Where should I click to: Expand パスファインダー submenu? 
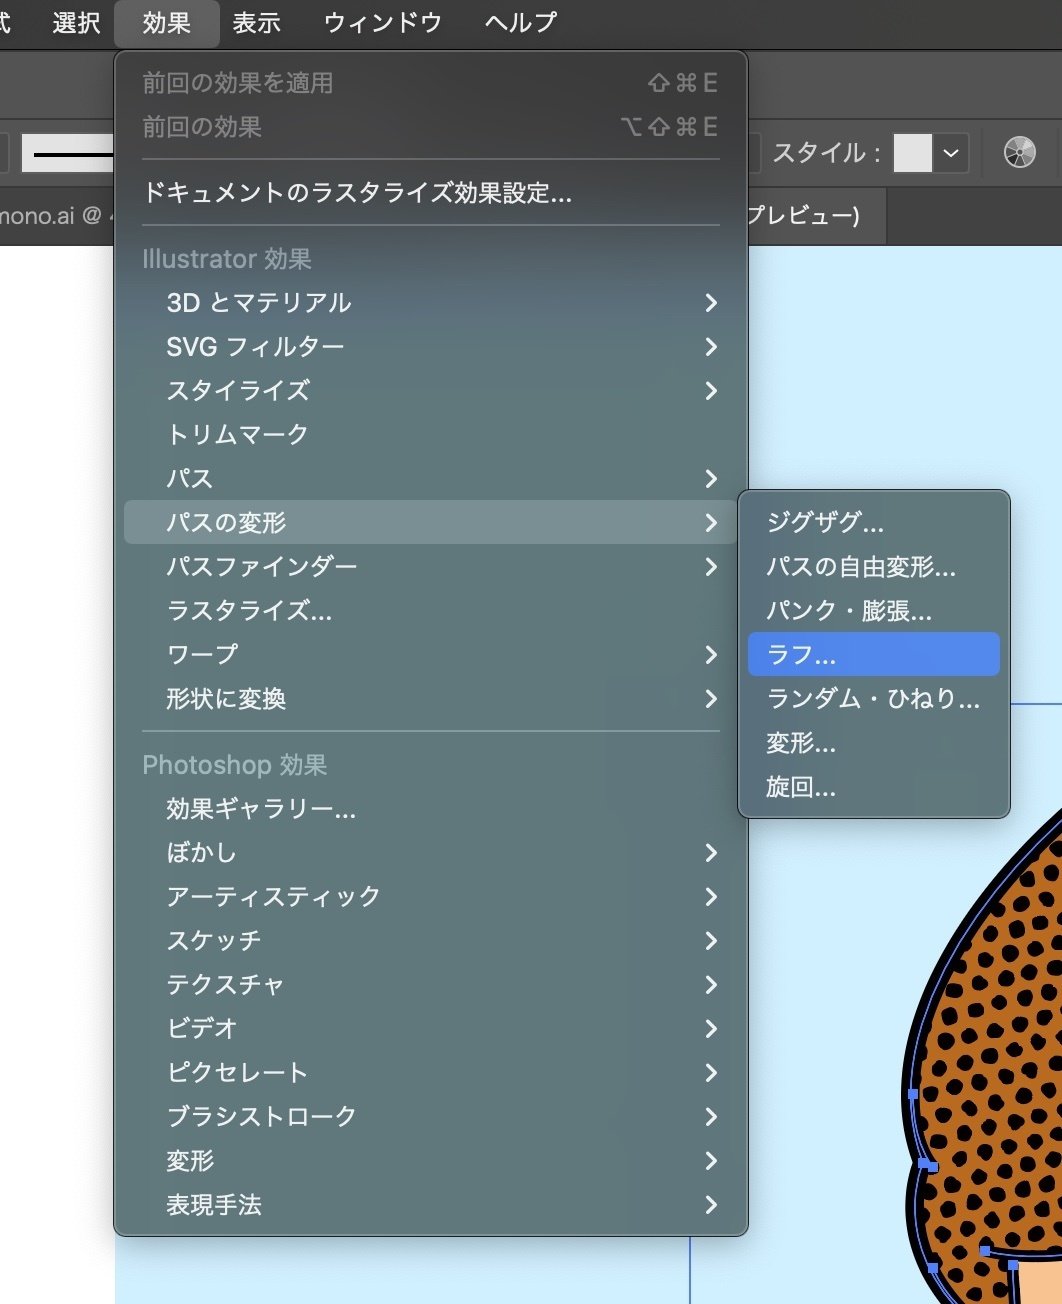431,566
